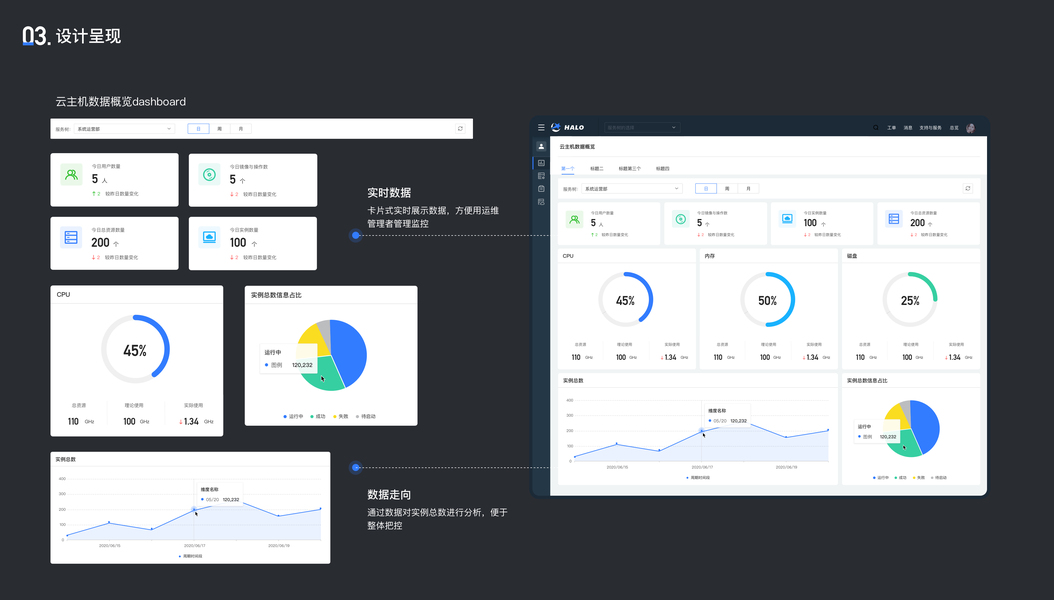Click the green users icon in the HALO 今日用户数量 card
The image size is (1054, 600).
[x=574, y=219]
